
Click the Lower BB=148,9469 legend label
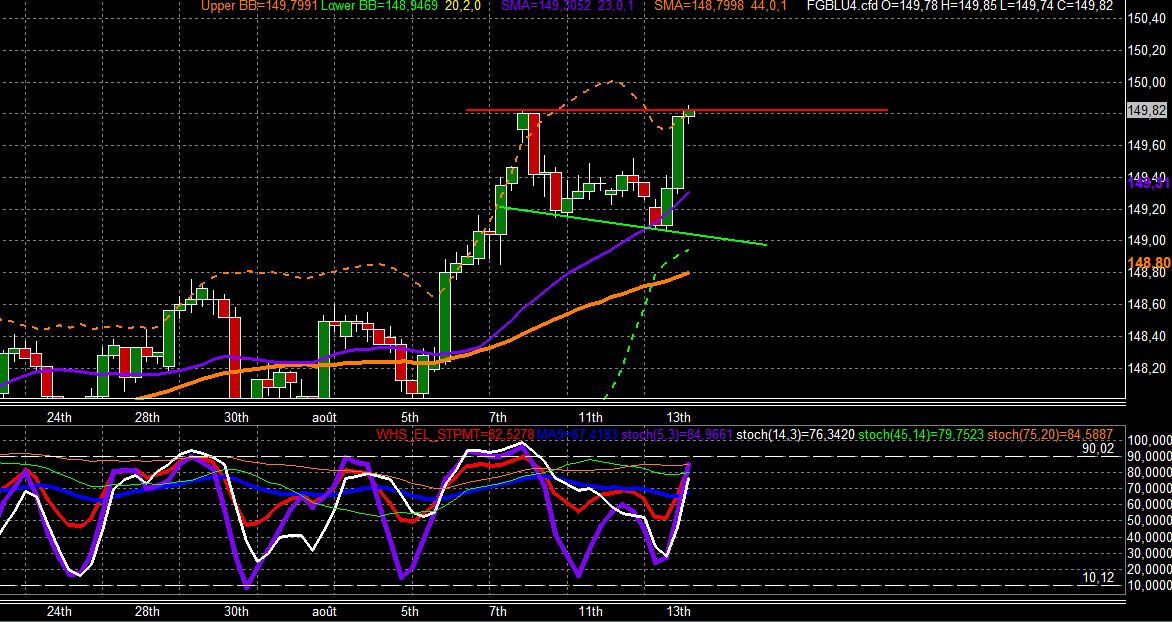pyautogui.click(x=380, y=6)
